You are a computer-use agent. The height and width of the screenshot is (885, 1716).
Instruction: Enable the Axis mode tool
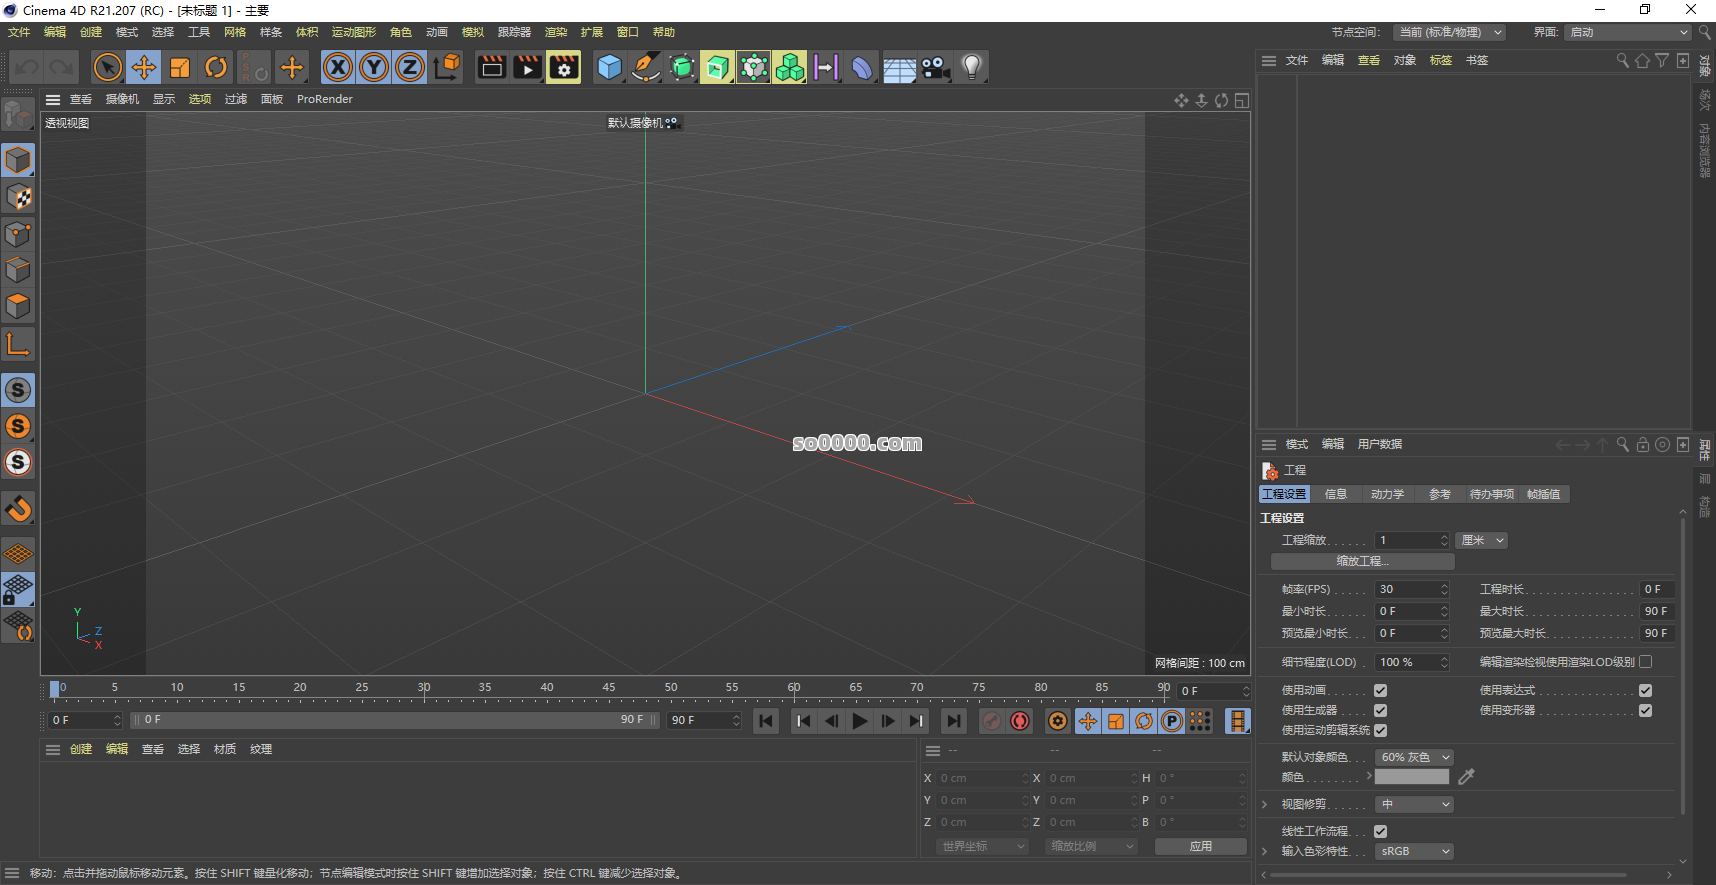point(18,344)
